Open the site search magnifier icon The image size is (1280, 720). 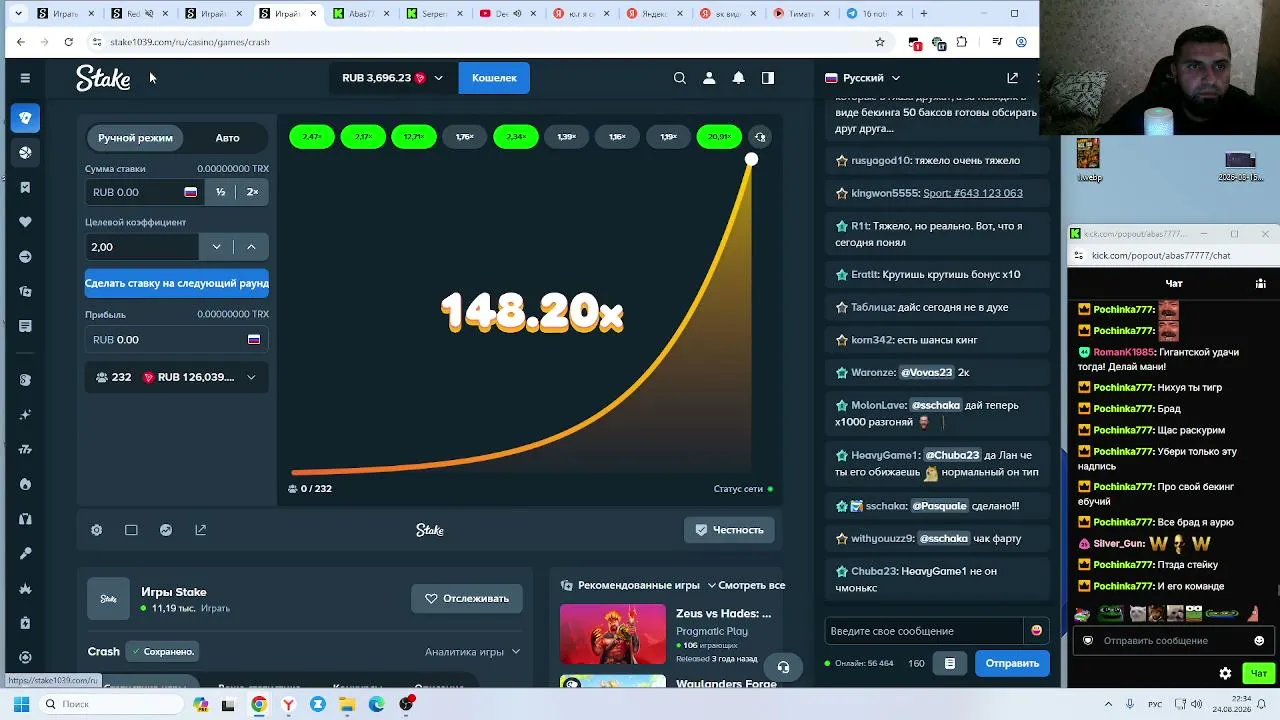coord(680,78)
